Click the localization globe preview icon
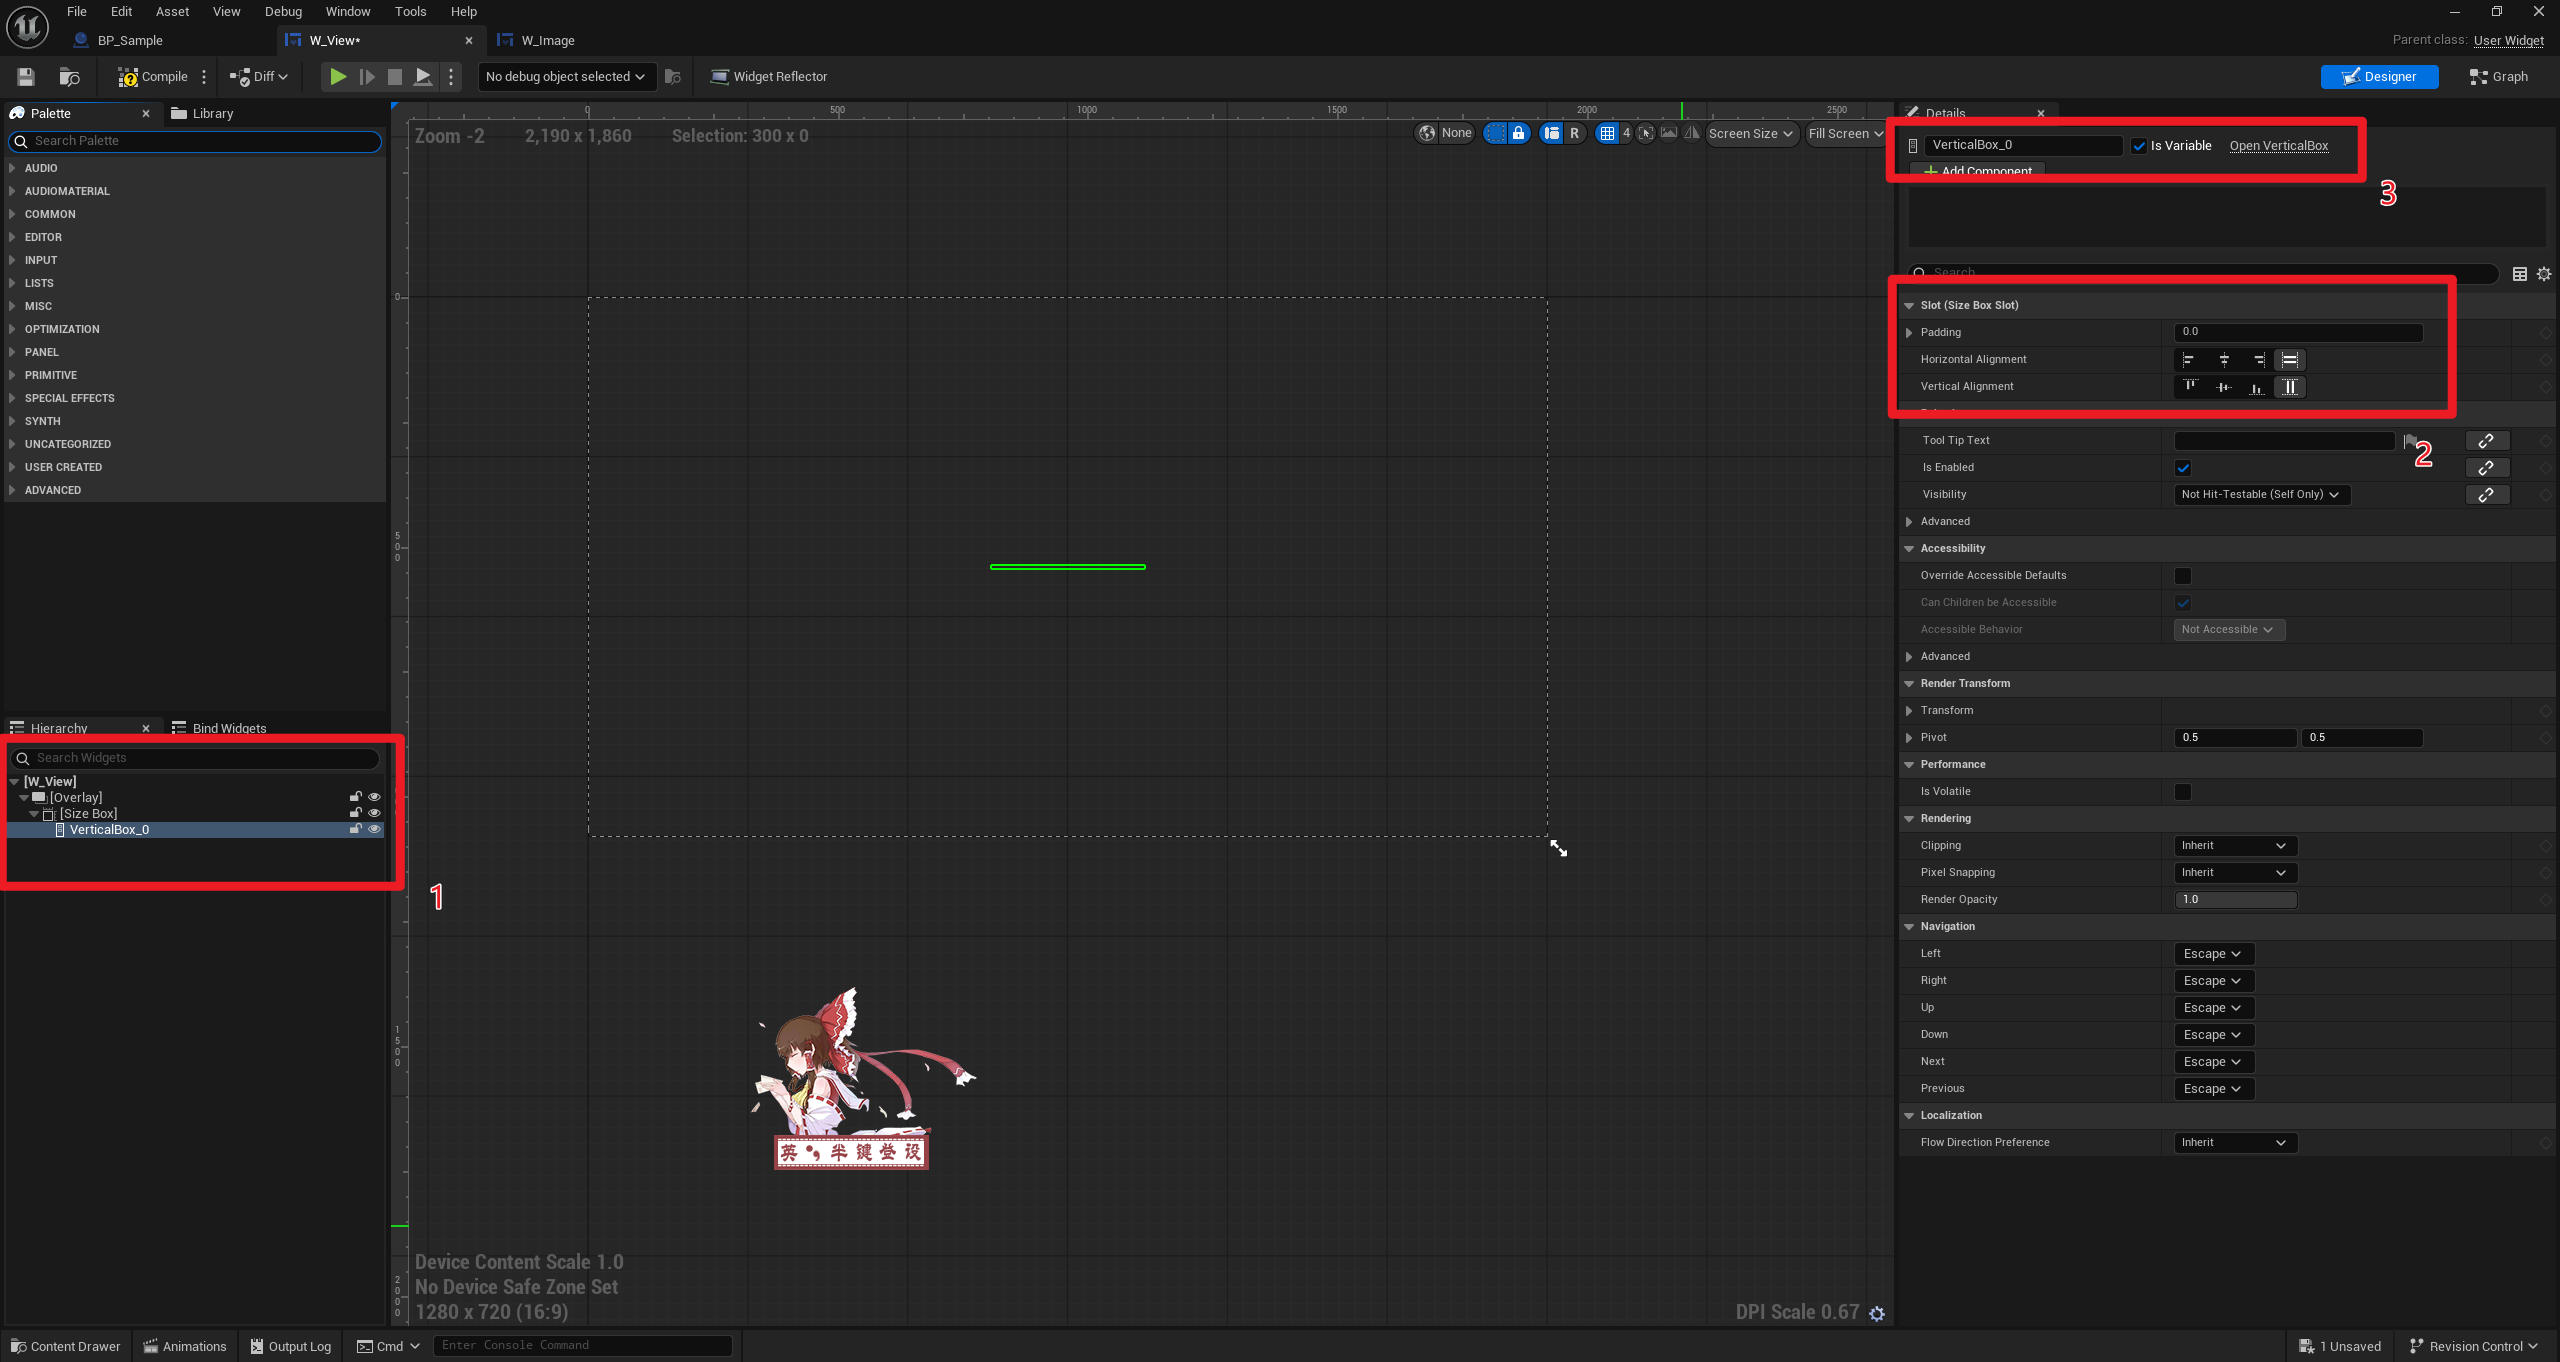The height and width of the screenshot is (1362, 2560). pyautogui.click(x=1427, y=133)
